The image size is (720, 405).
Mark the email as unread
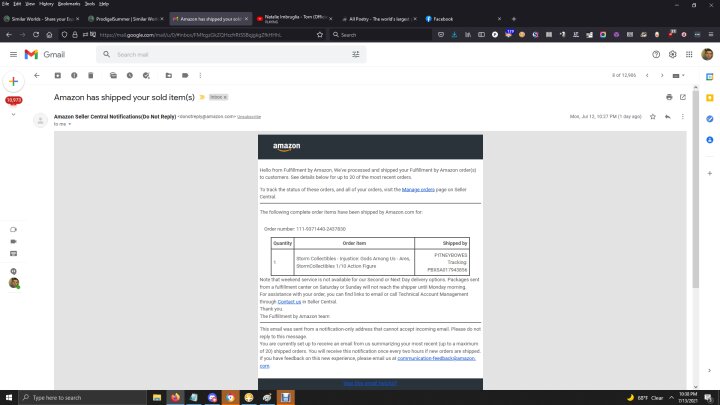(x=113, y=75)
